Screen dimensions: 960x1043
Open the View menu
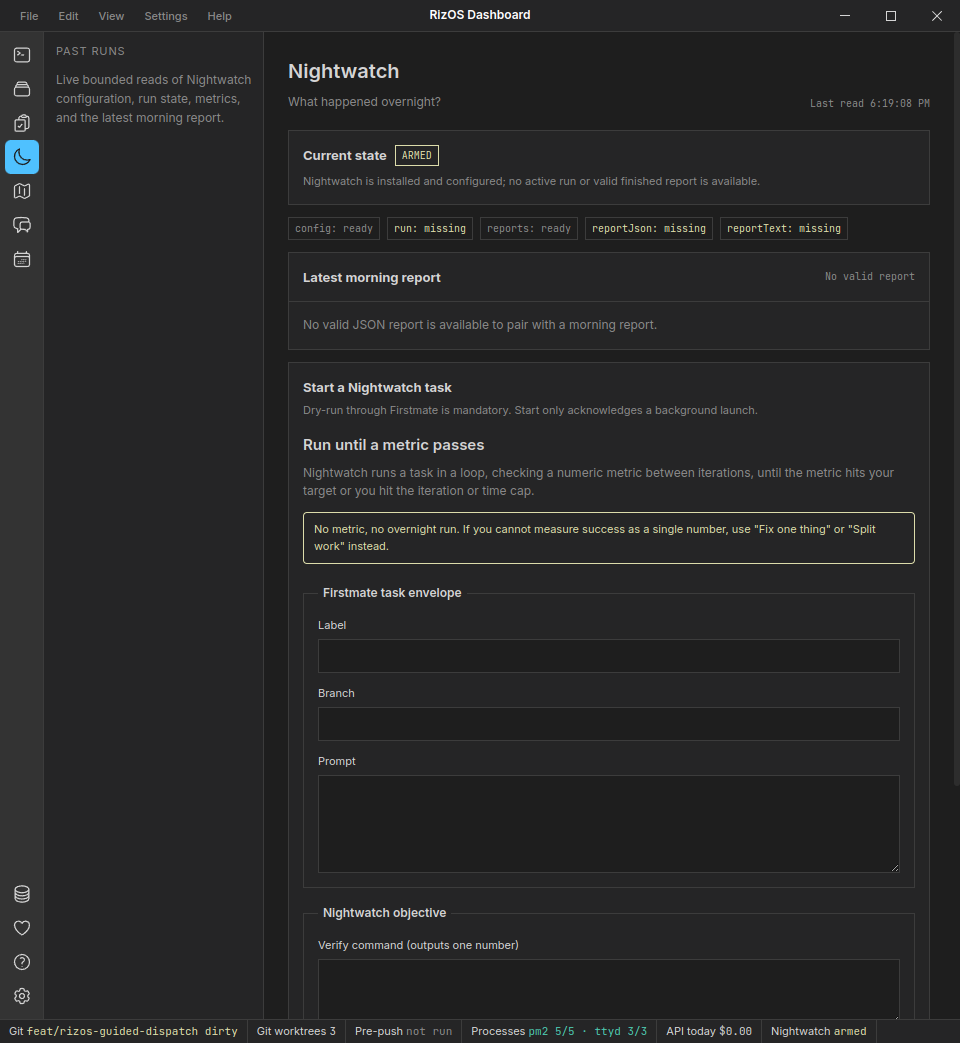point(111,16)
